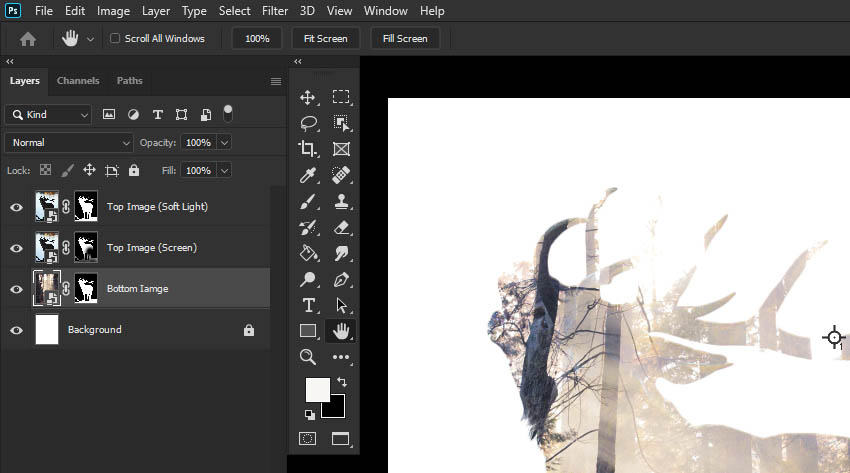Collapse the Layers panel group arrows
The height and width of the screenshot is (473, 850).
point(10,61)
